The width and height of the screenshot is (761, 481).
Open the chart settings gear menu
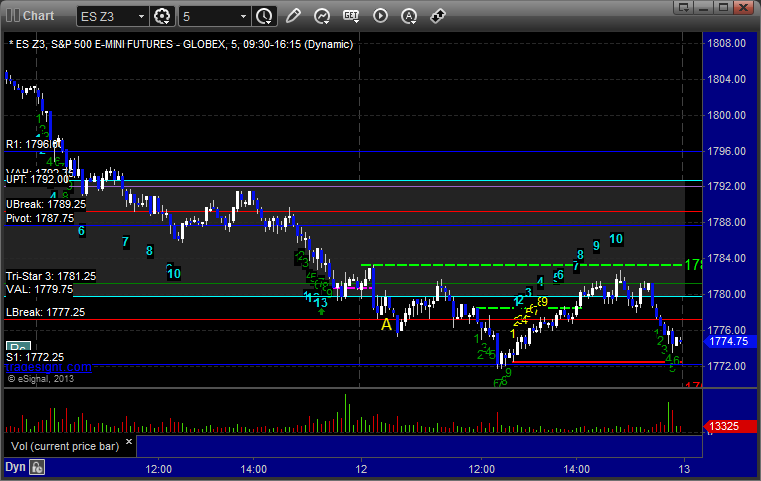162,16
